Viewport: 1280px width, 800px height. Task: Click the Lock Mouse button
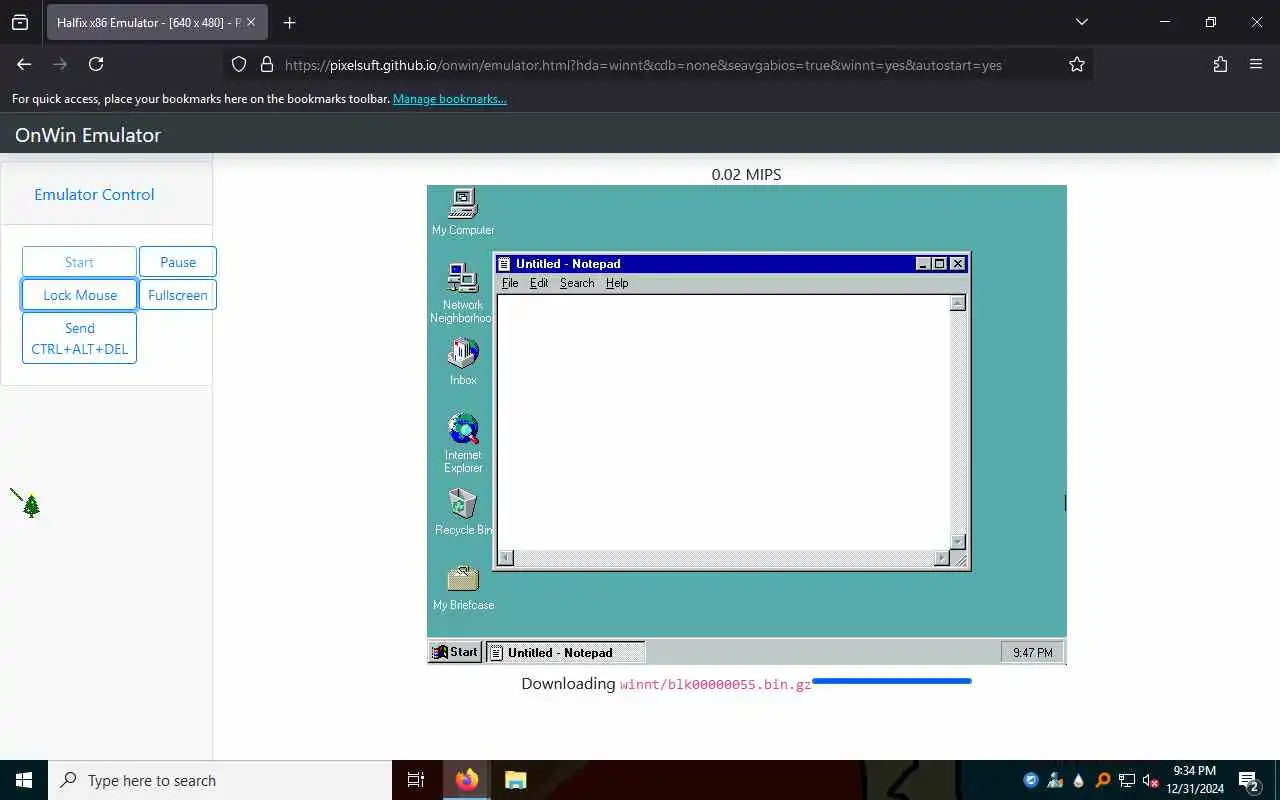point(80,295)
